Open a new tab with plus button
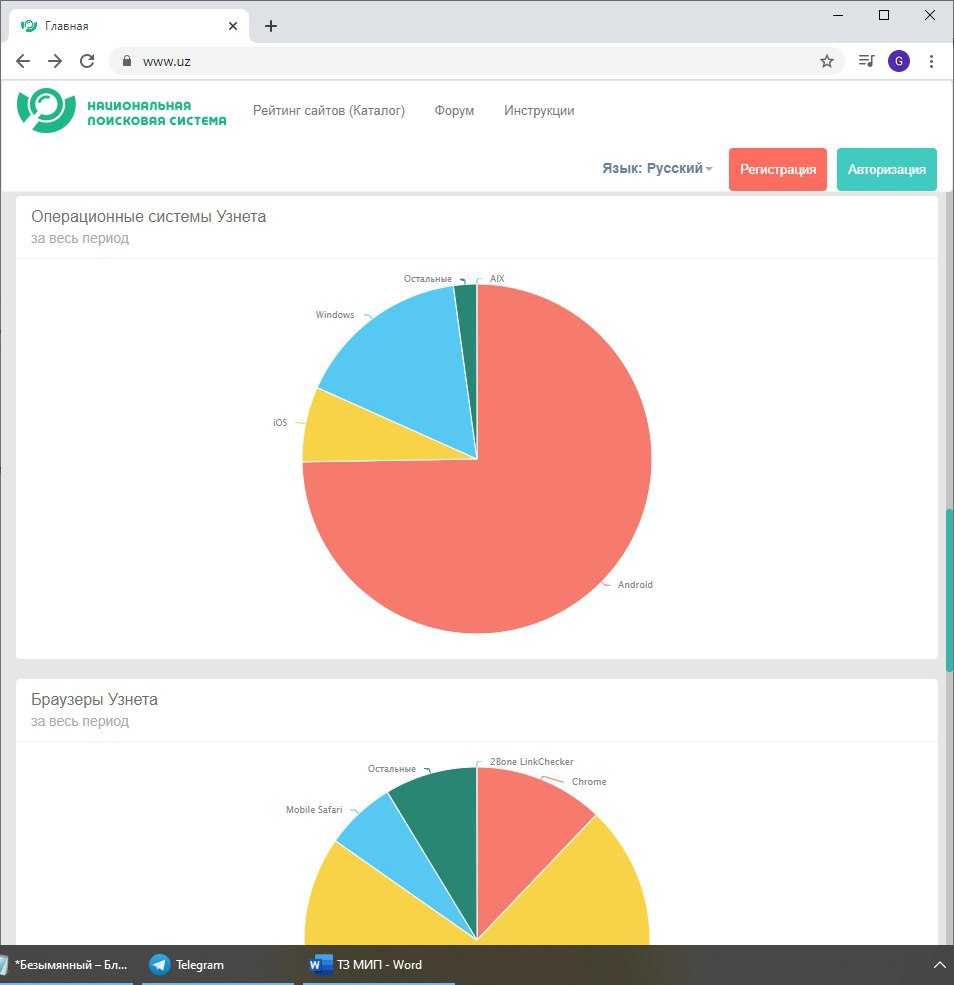The image size is (954, 985). coord(271,26)
